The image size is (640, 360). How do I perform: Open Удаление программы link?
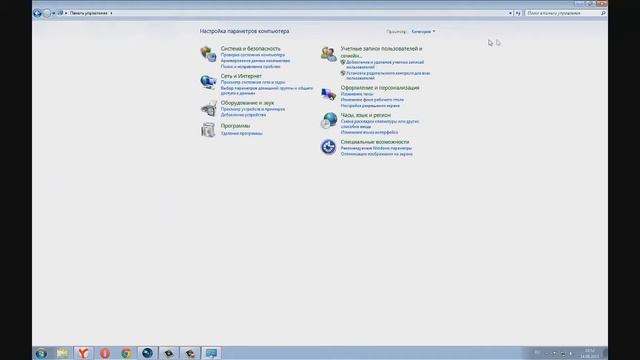coord(241,133)
